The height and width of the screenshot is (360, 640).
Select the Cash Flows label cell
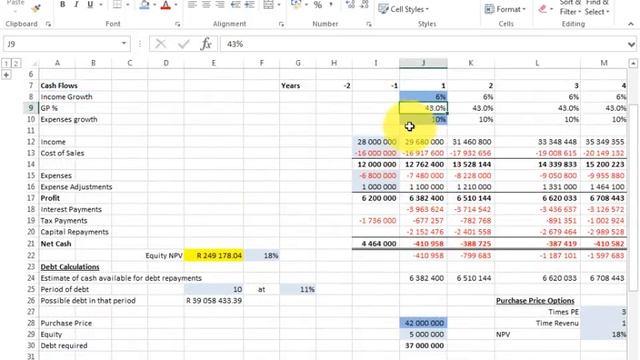click(59, 86)
